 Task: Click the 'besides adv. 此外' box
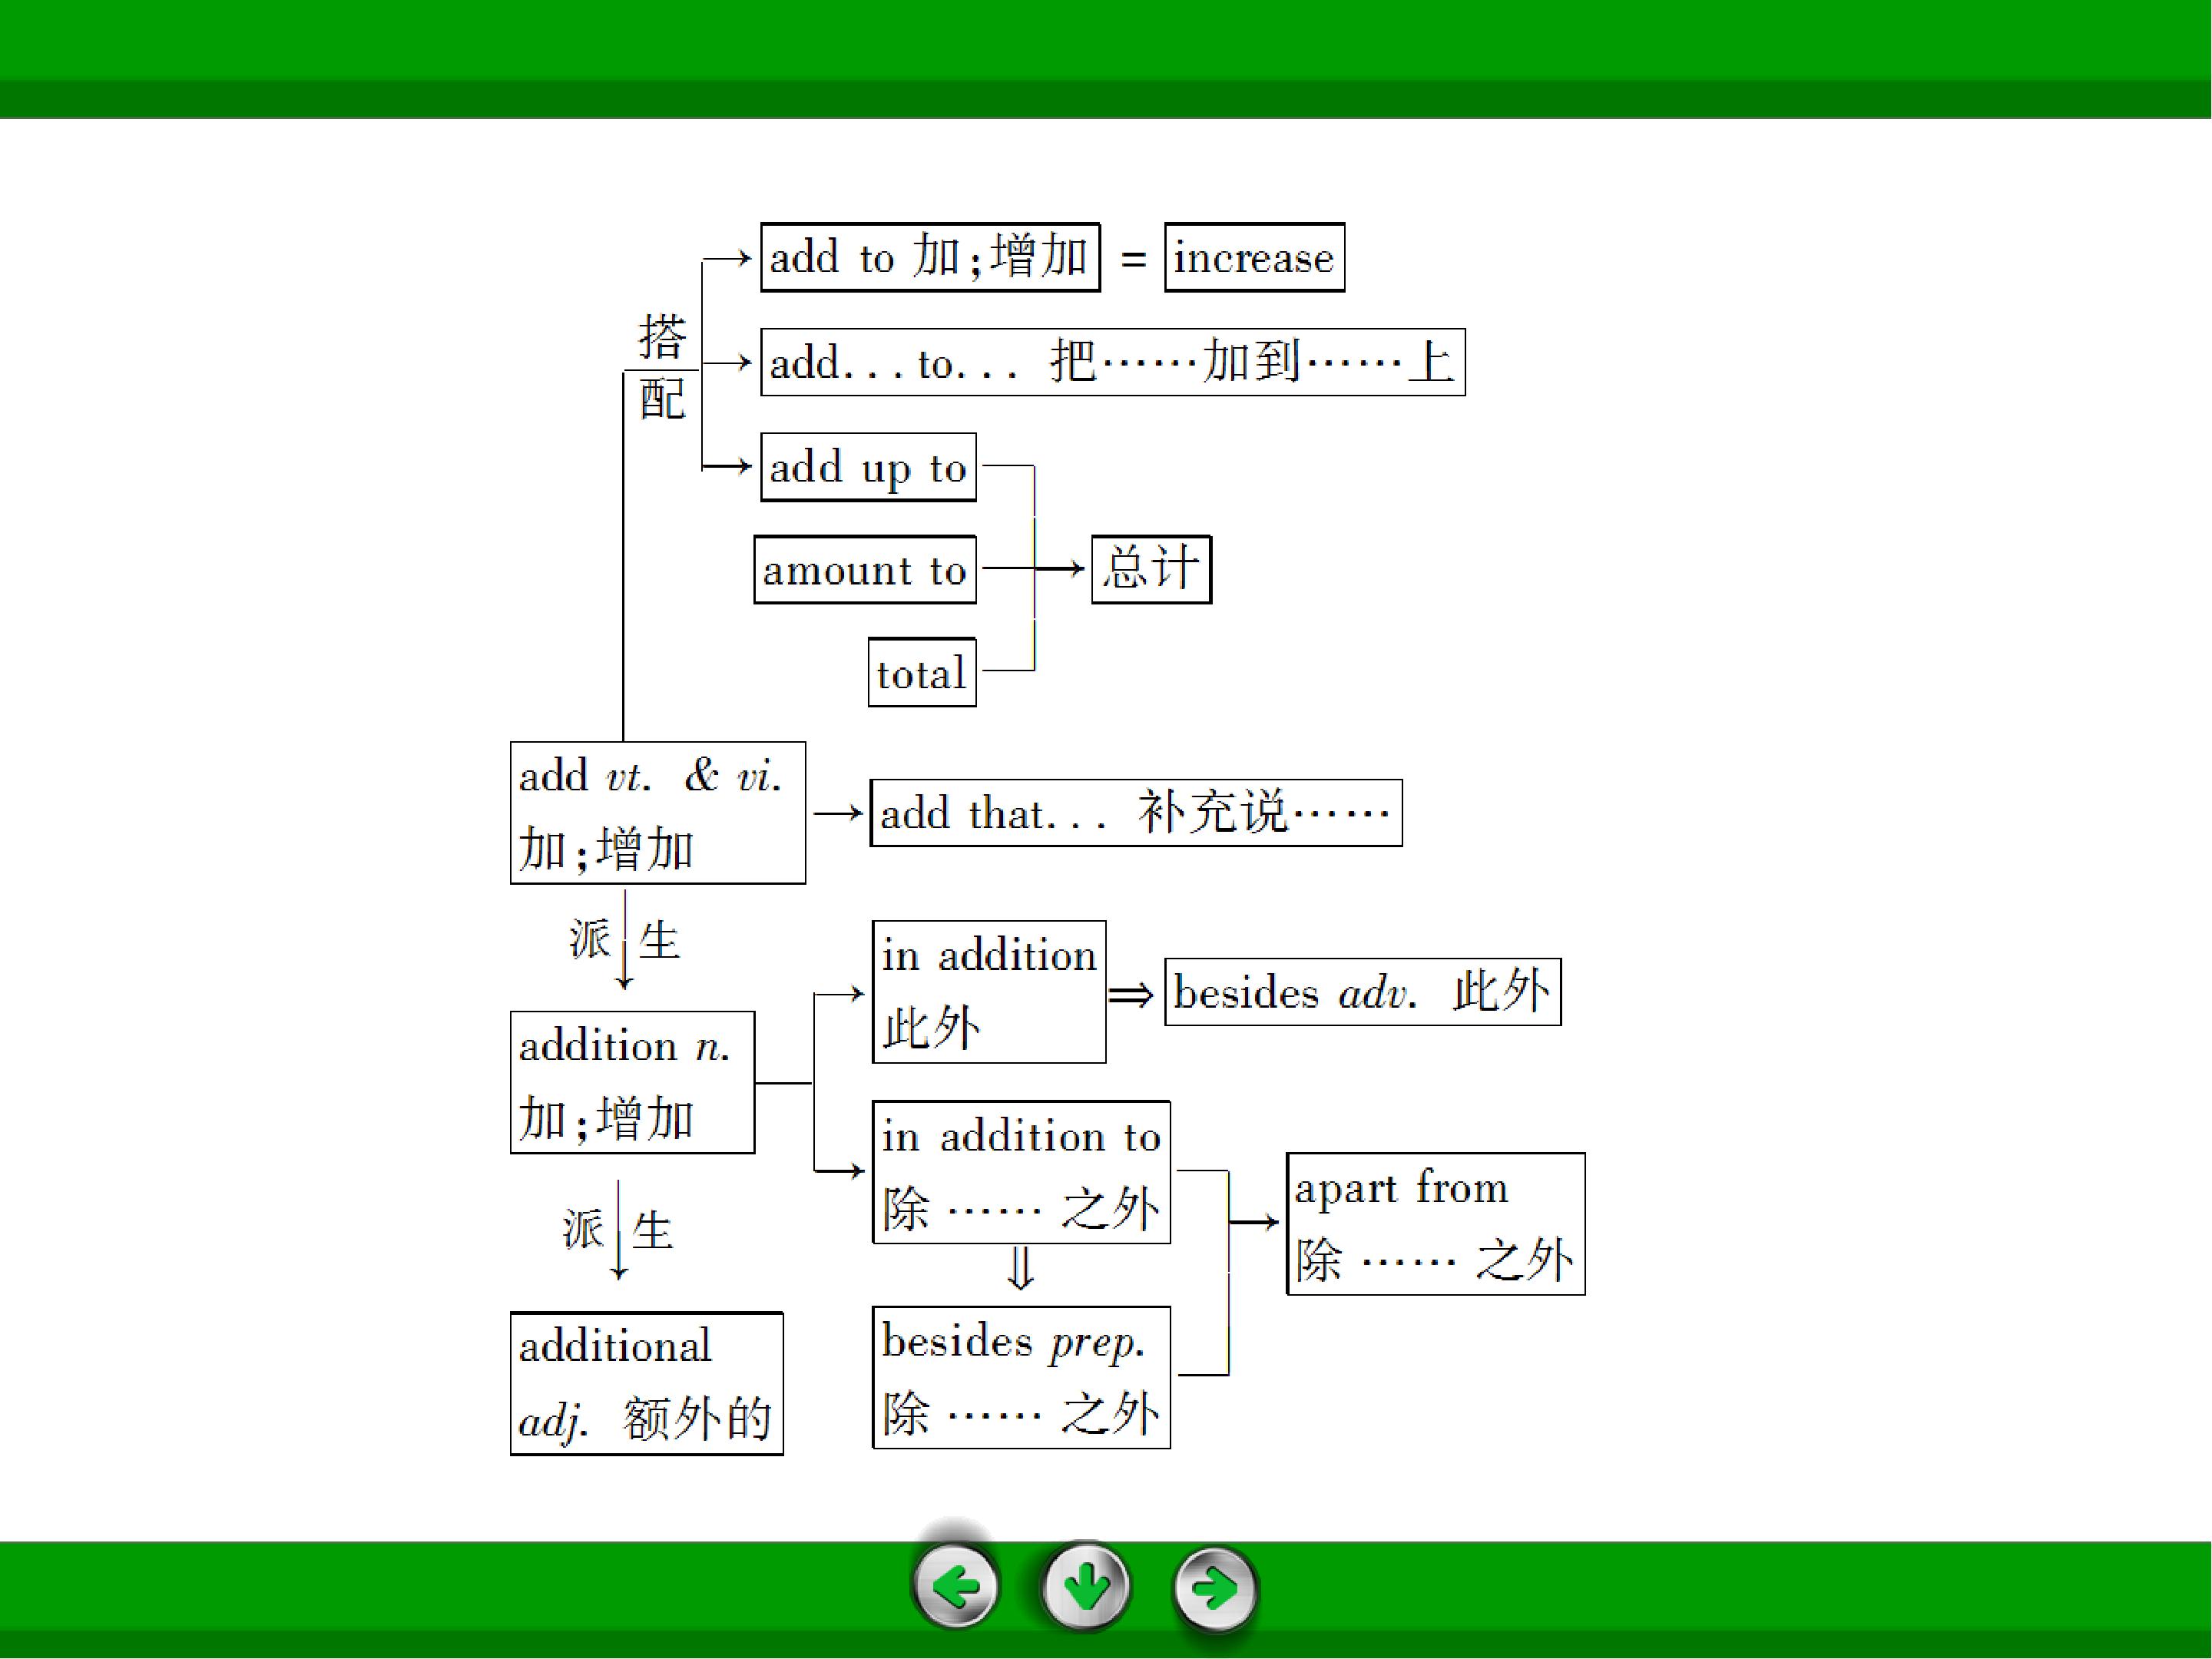coord(1363,992)
